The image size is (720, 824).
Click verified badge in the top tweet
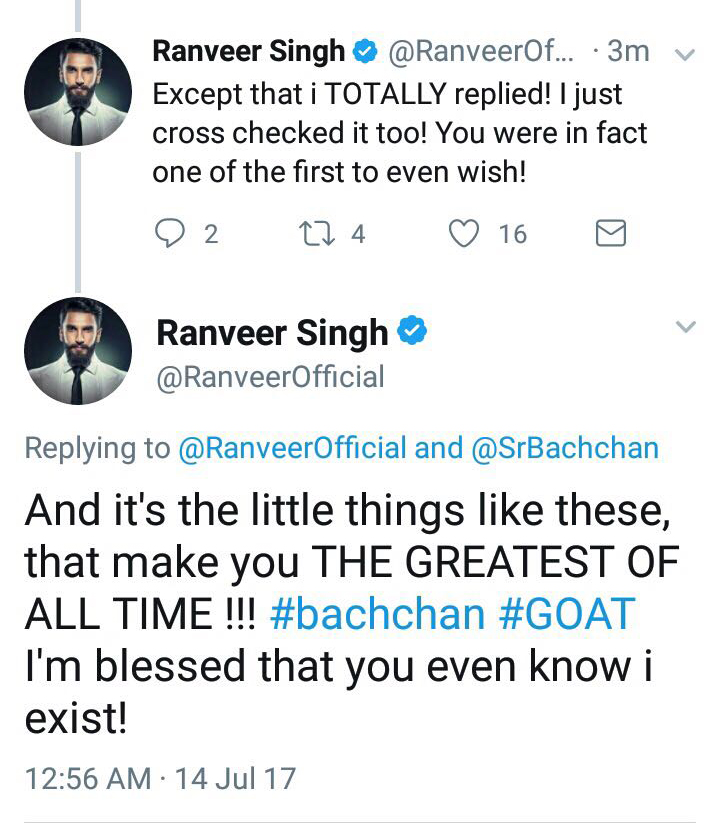pos(367,50)
